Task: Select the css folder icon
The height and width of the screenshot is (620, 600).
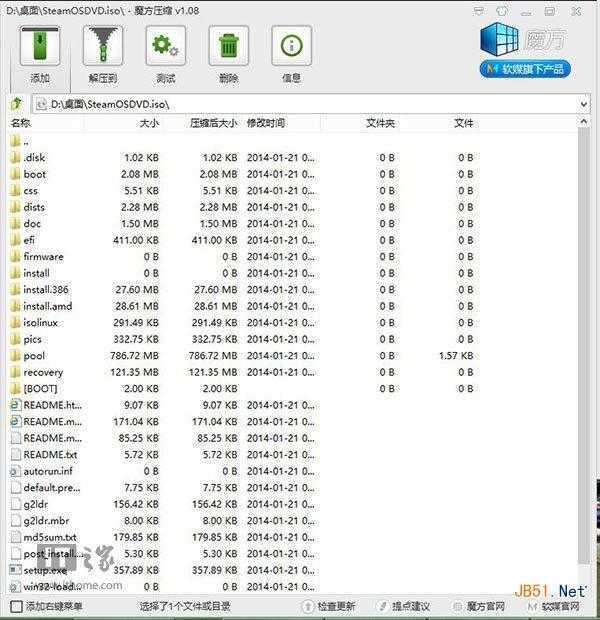Action: [x=15, y=191]
